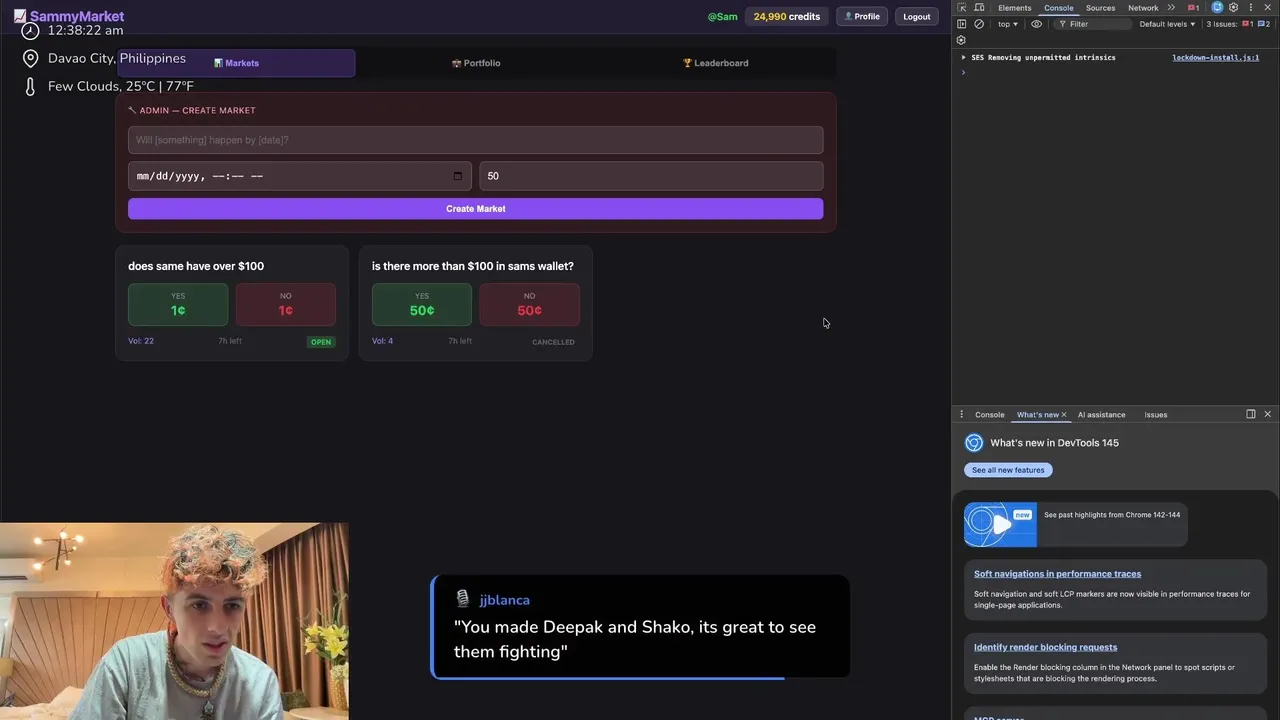This screenshot has height=720, width=1280.
Task: Click the 24,990 credits badge
Action: (x=787, y=16)
